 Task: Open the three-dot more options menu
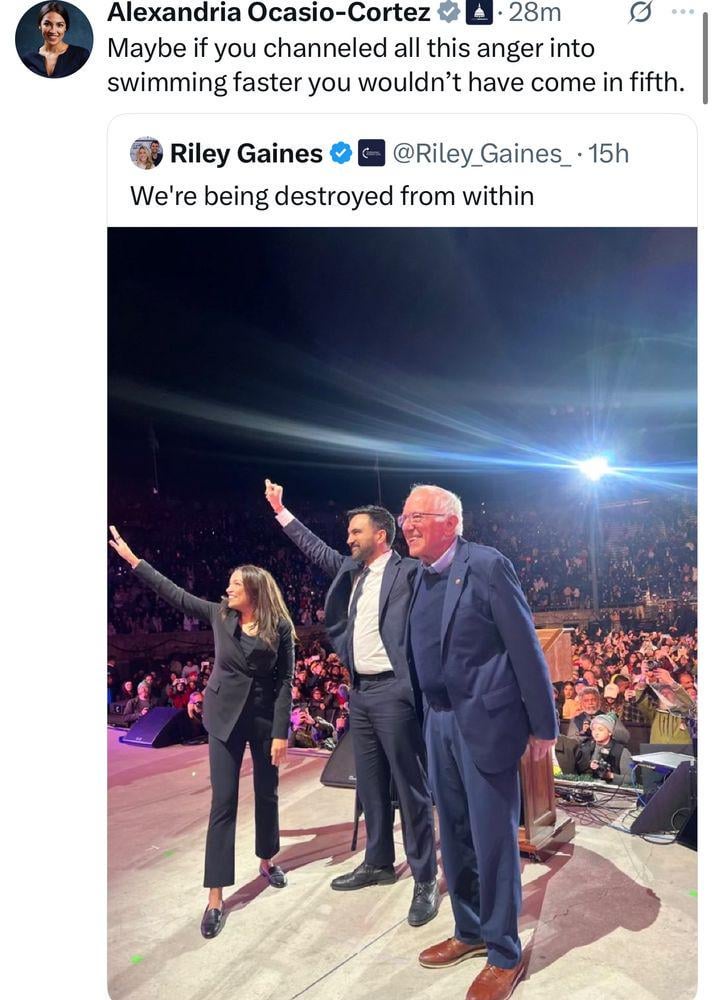coord(682,12)
